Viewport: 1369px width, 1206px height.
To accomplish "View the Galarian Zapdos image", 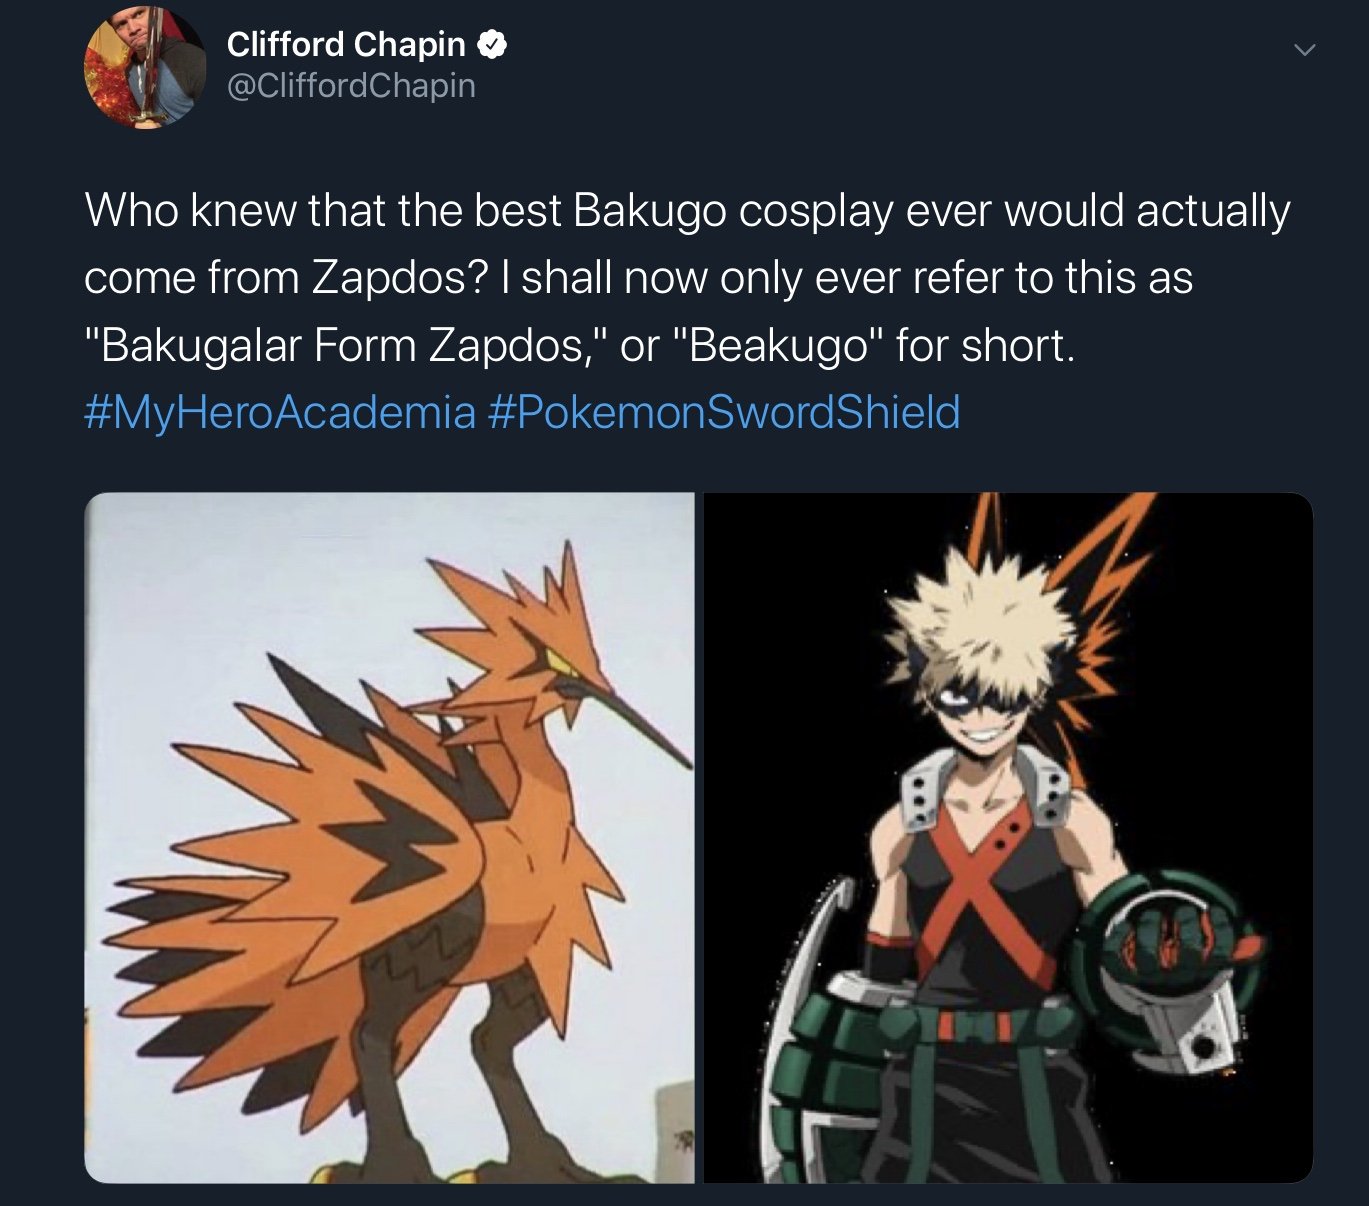I will pos(389,838).
